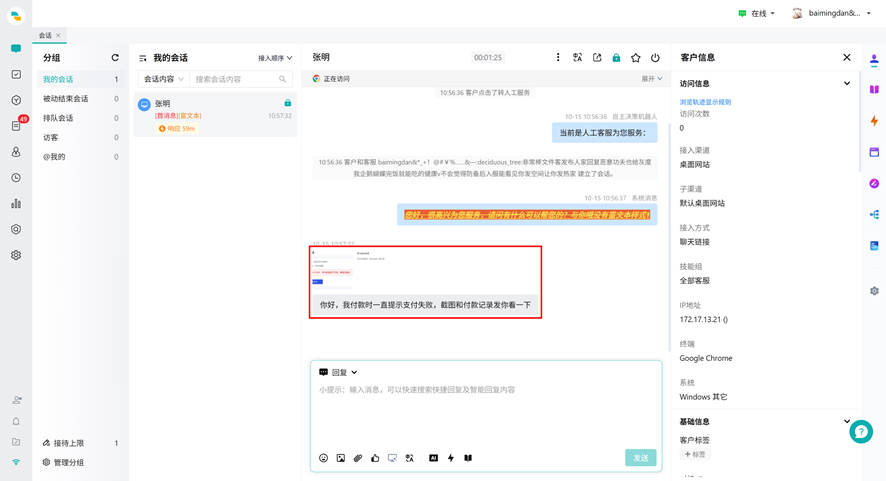The height and width of the screenshot is (481, 886).
Task: End conversation with the power icon
Action: [x=655, y=58]
